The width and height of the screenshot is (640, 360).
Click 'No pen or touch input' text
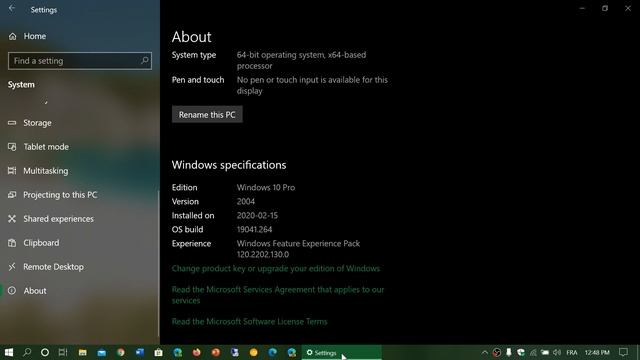pos(312,85)
